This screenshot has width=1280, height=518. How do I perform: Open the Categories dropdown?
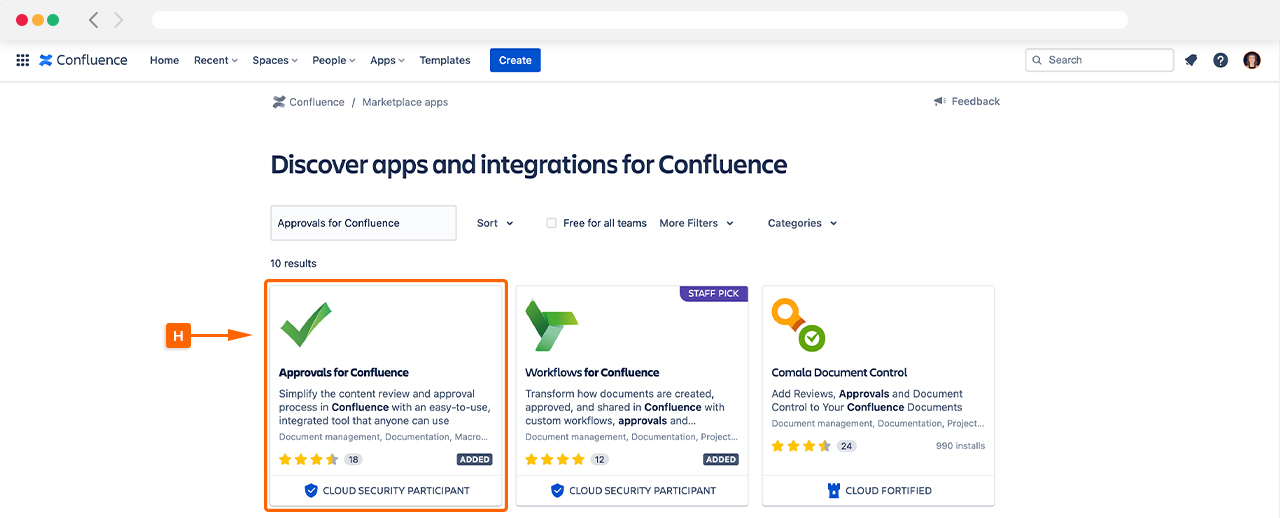point(802,223)
